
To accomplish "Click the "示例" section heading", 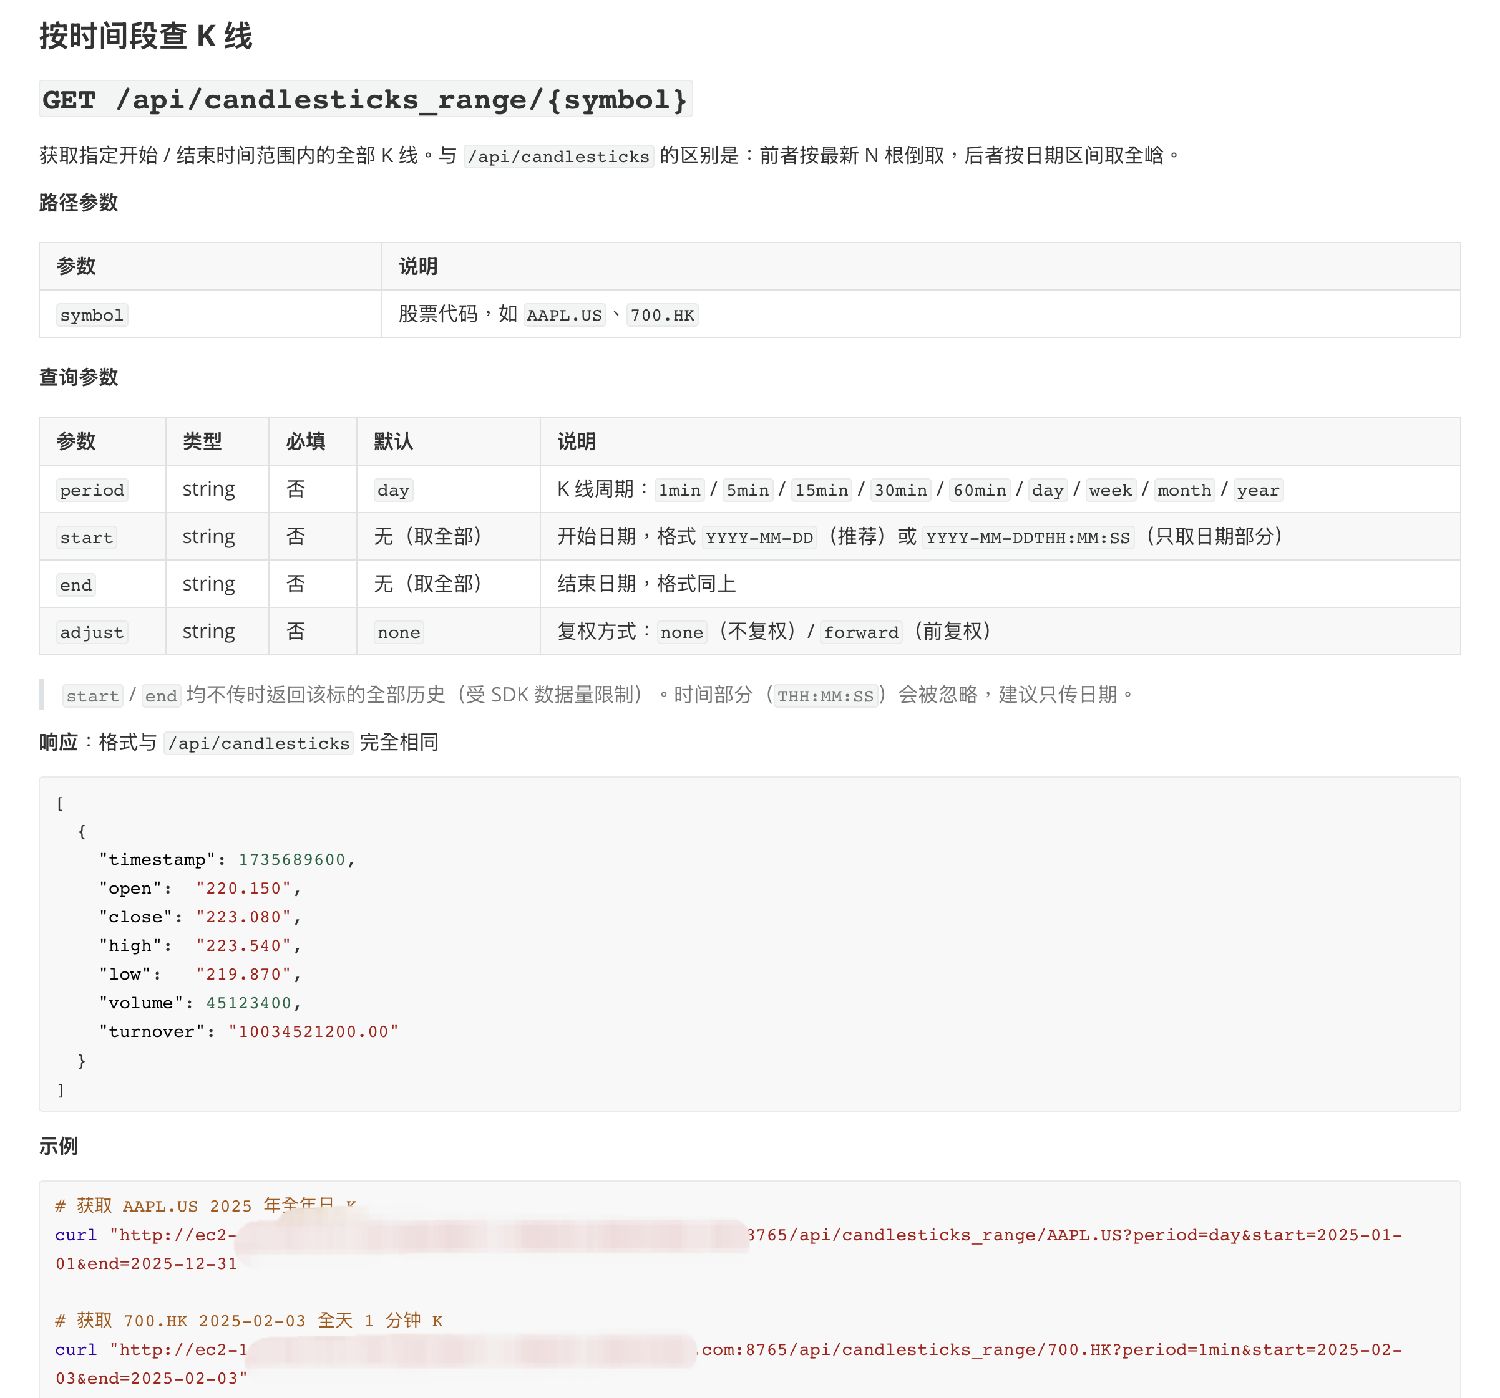I will point(58,1146).
